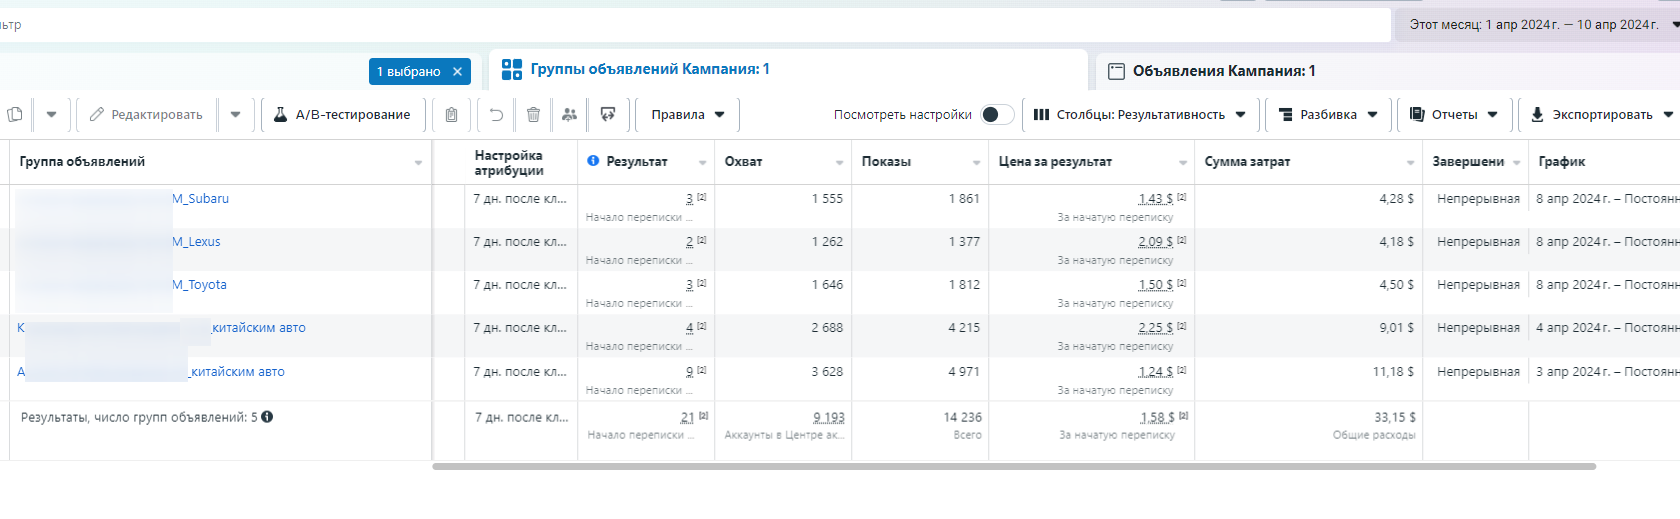Open the Правила dropdown menu
This screenshot has width=1680, height=519.
point(688,115)
